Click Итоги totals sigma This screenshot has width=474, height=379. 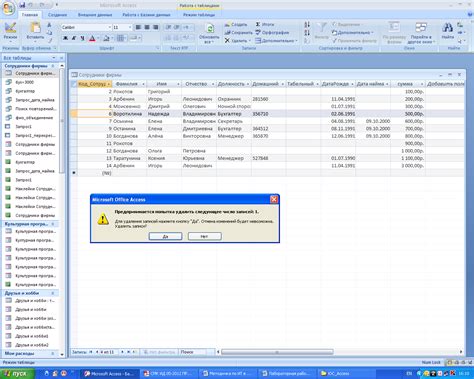point(265,25)
